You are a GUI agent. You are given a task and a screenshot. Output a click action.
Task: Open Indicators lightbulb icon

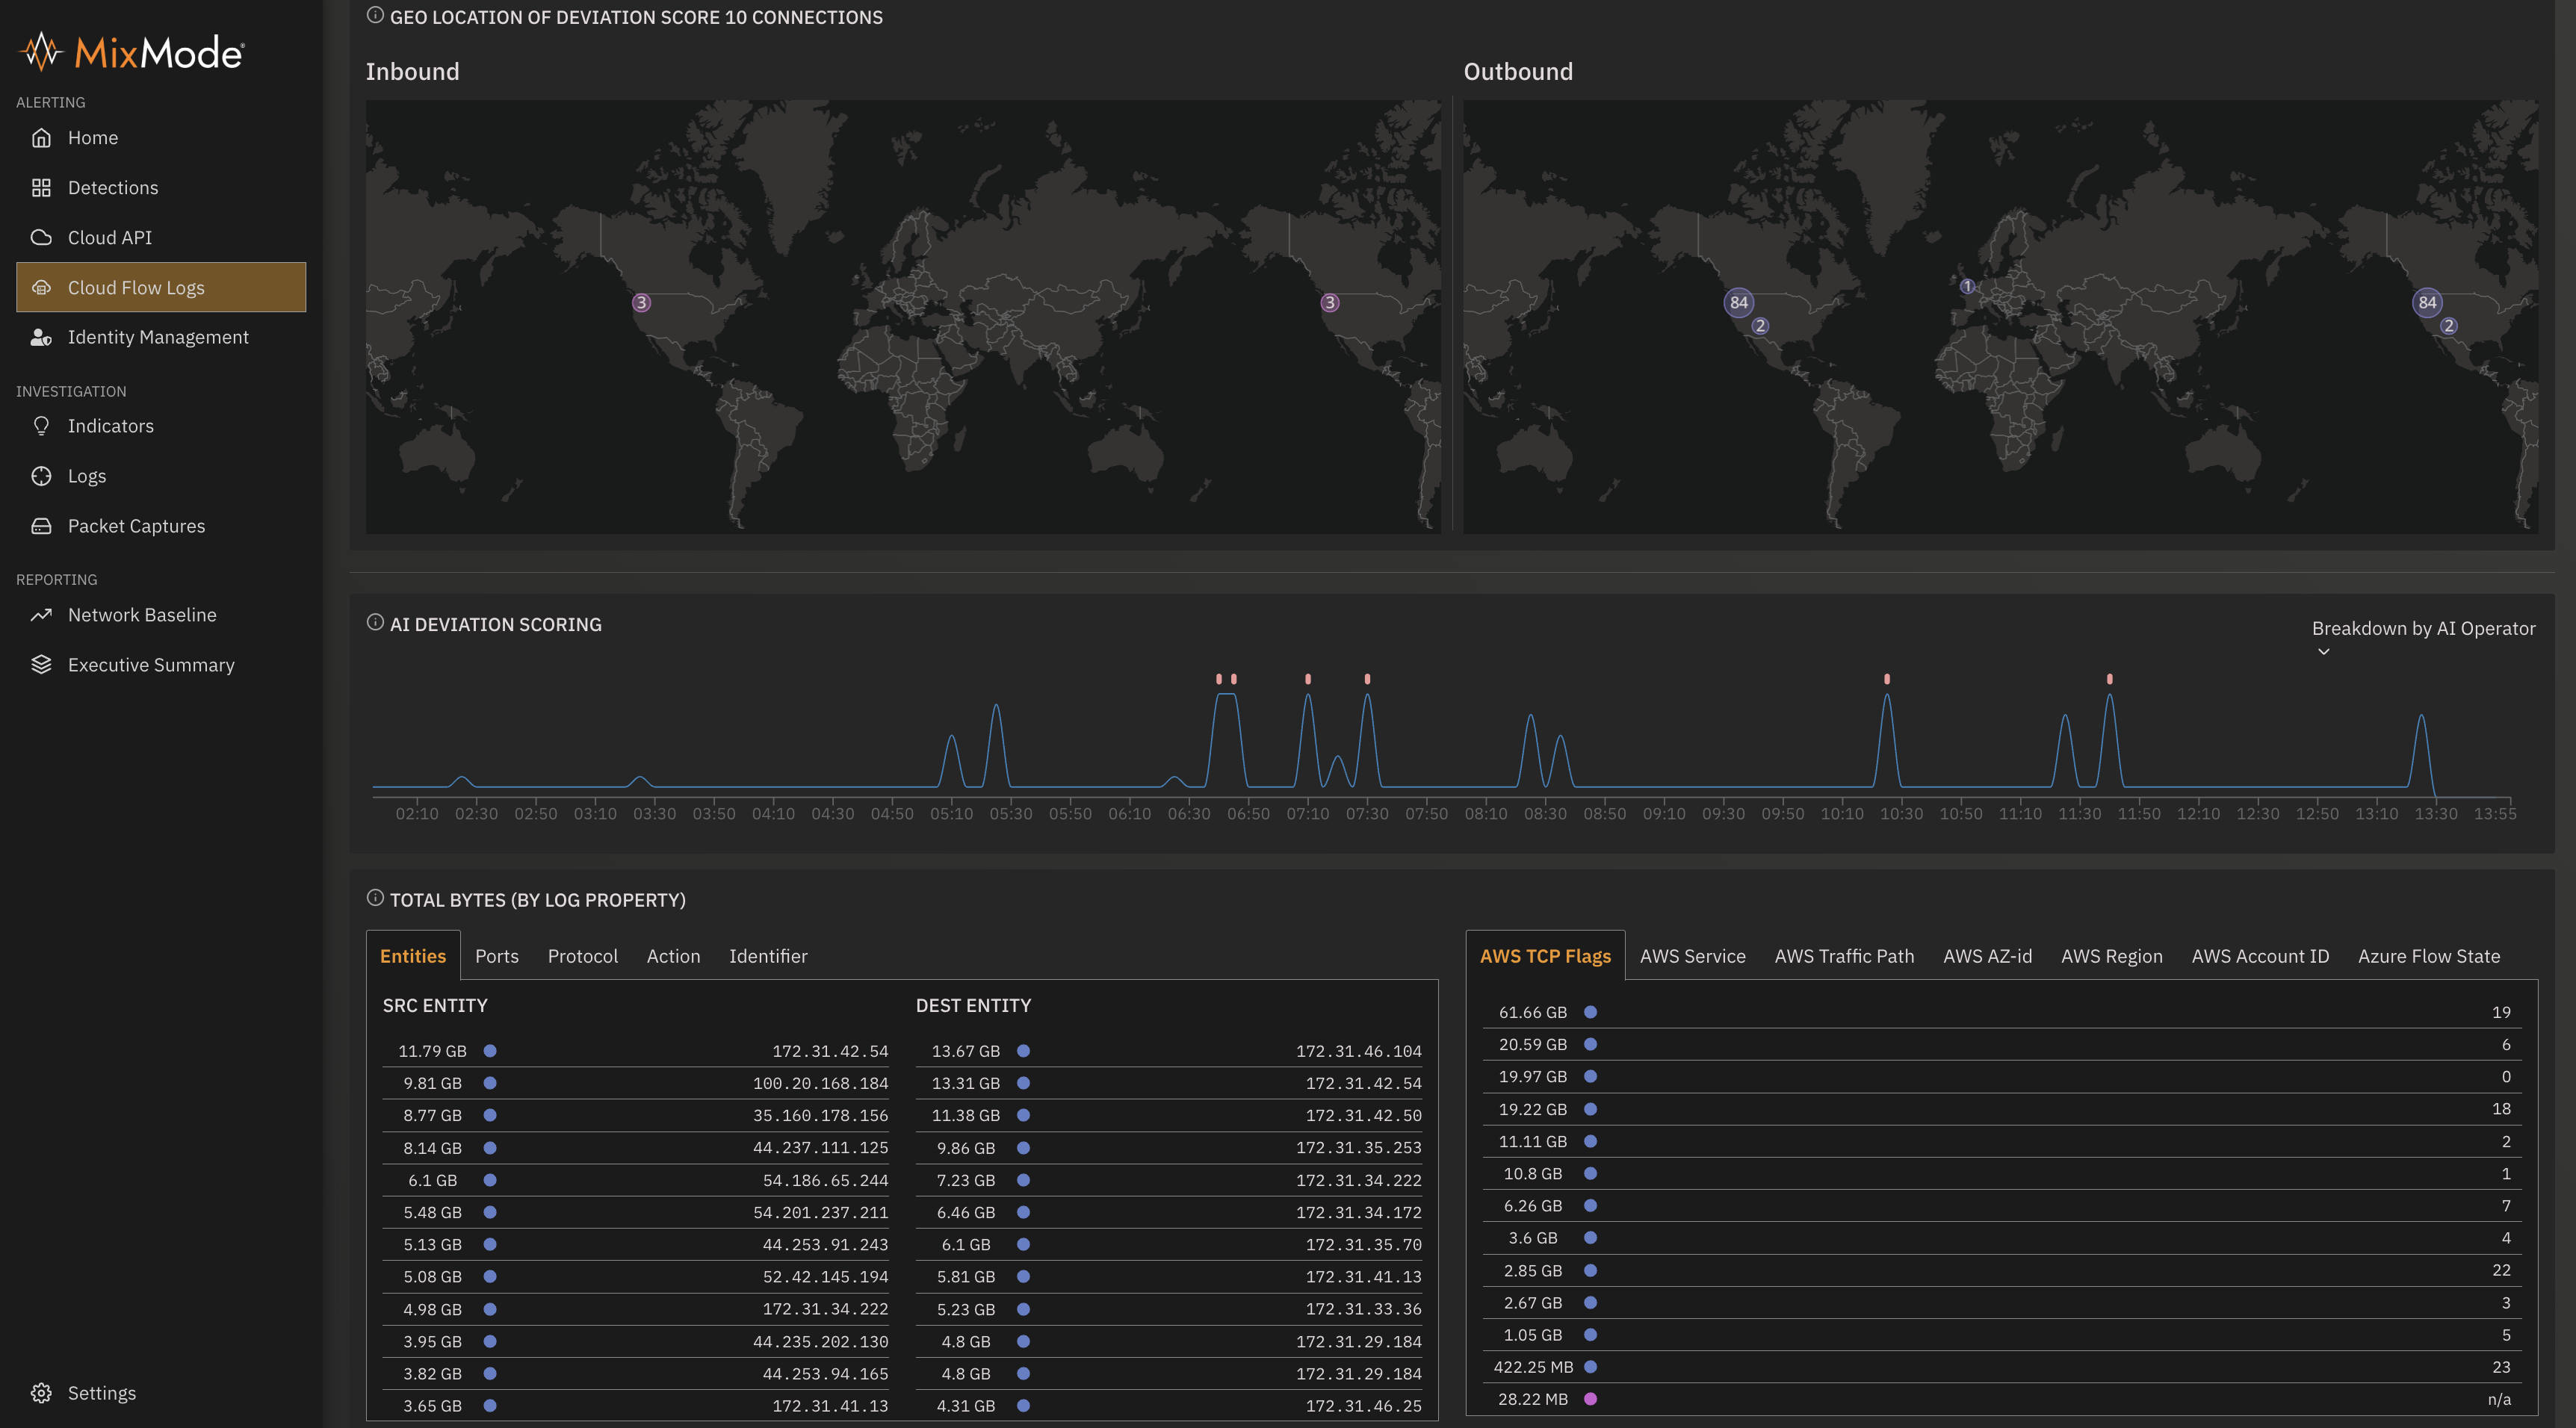pyautogui.click(x=41, y=426)
